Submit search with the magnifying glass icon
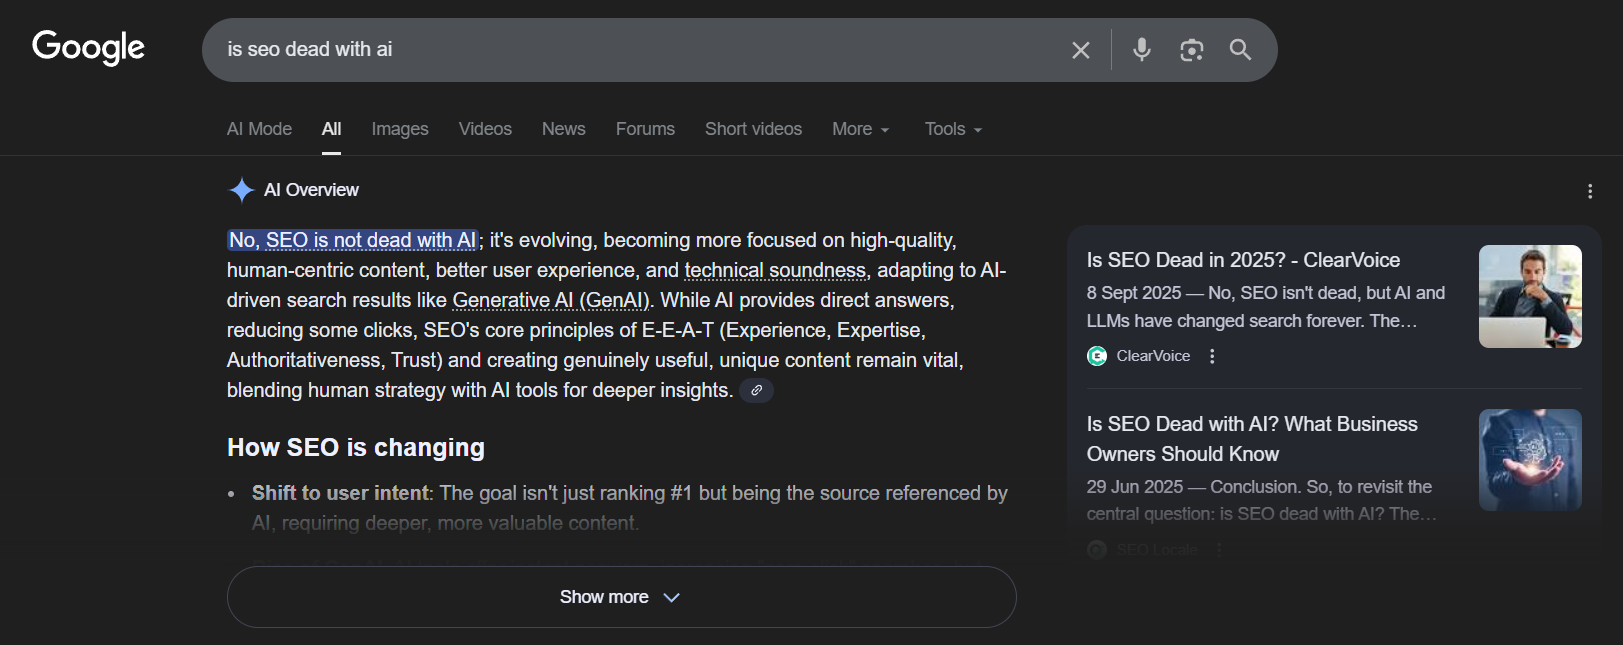Screen dimensions: 1623x645 coord(1240,50)
